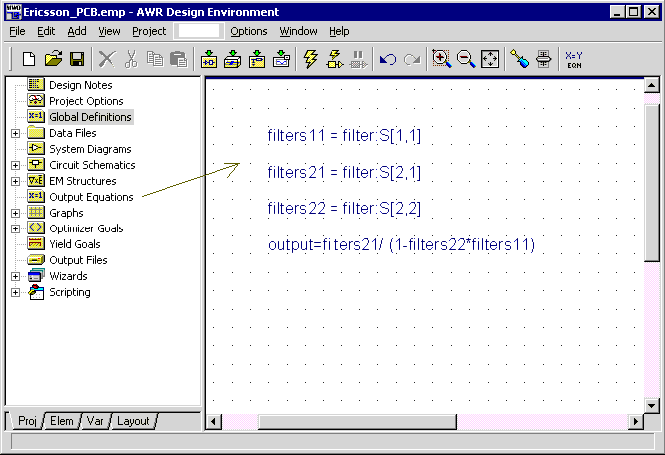Image resolution: width=665 pixels, height=455 pixels.
Task: Select Yield Goals tree item
Action: click(x=75, y=244)
